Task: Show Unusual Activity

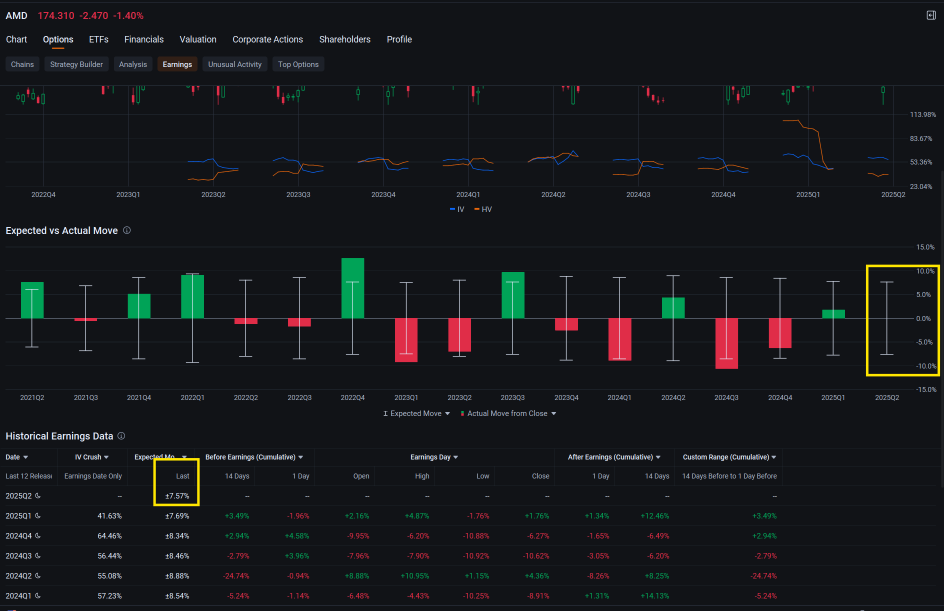Action: pos(235,64)
